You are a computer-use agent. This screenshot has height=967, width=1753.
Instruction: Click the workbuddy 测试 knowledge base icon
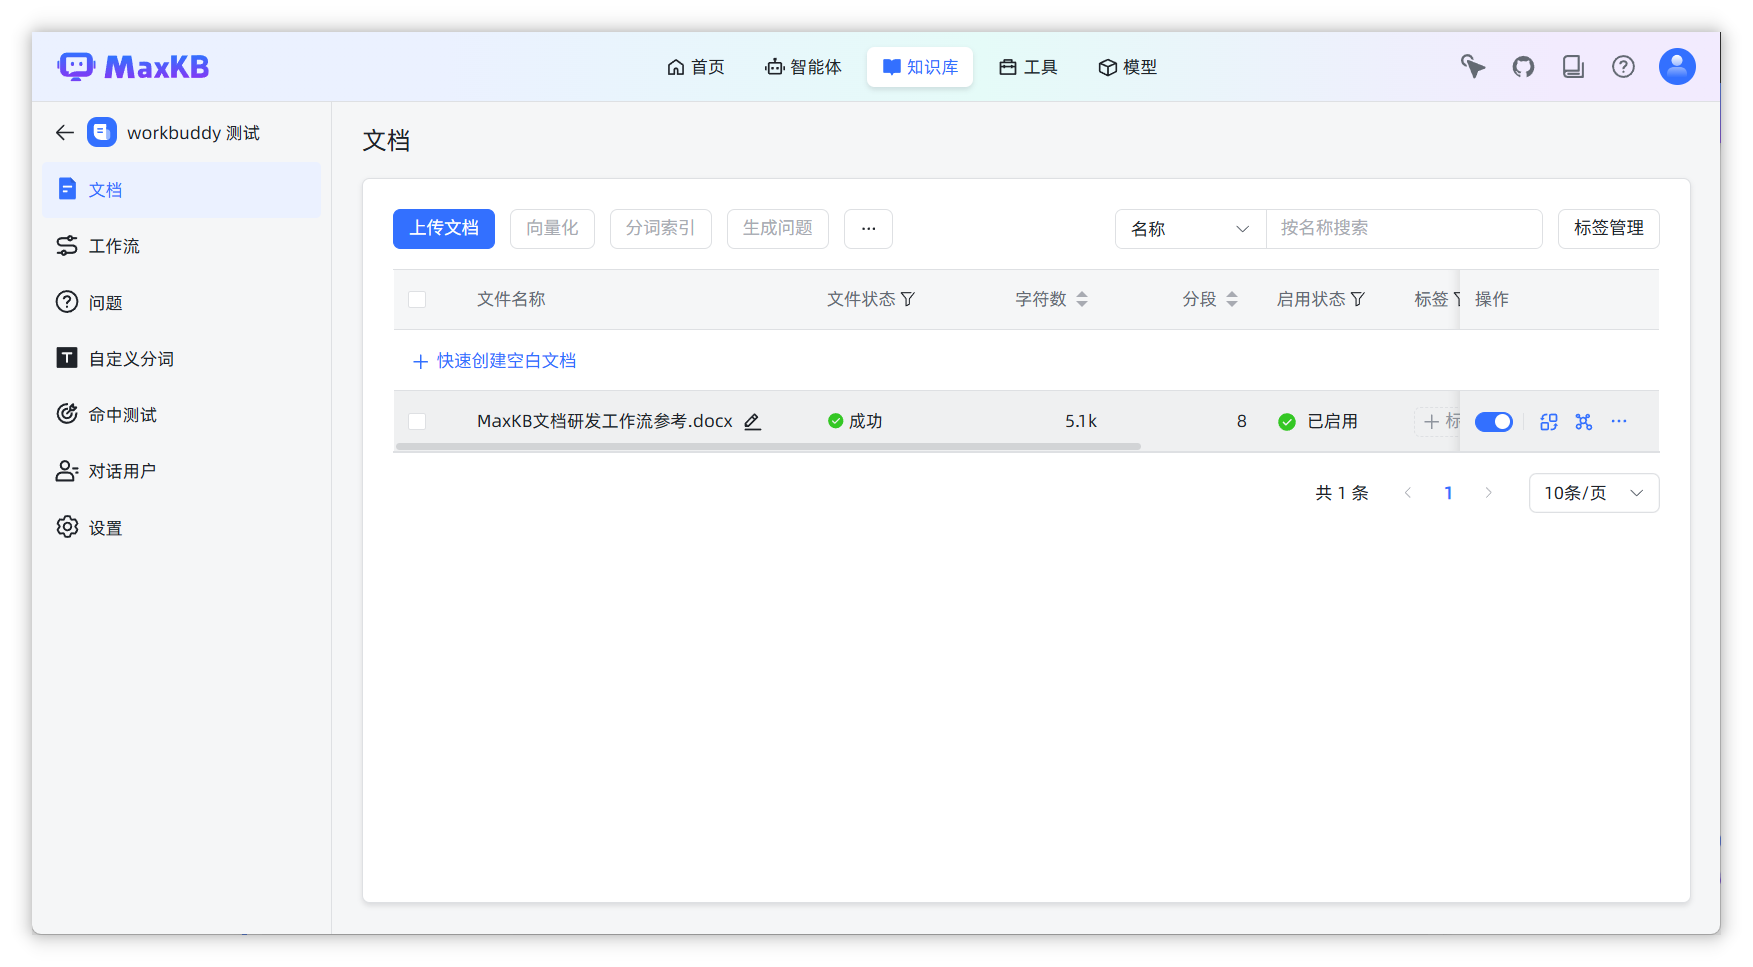tap(102, 132)
